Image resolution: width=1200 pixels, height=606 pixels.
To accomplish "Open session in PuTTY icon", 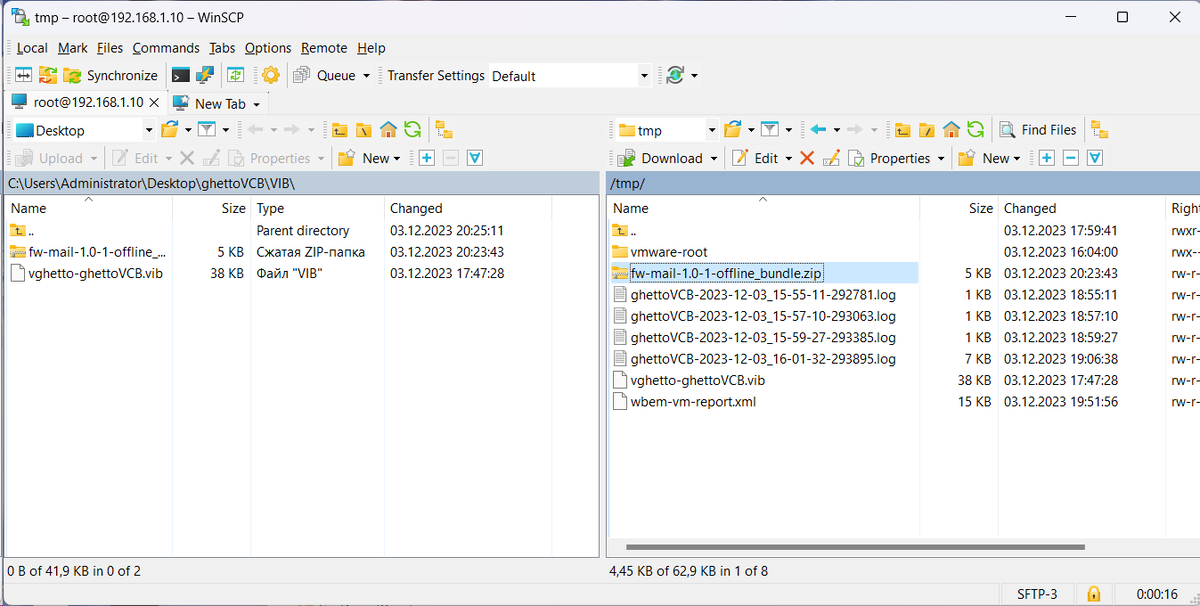I will tap(205, 75).
